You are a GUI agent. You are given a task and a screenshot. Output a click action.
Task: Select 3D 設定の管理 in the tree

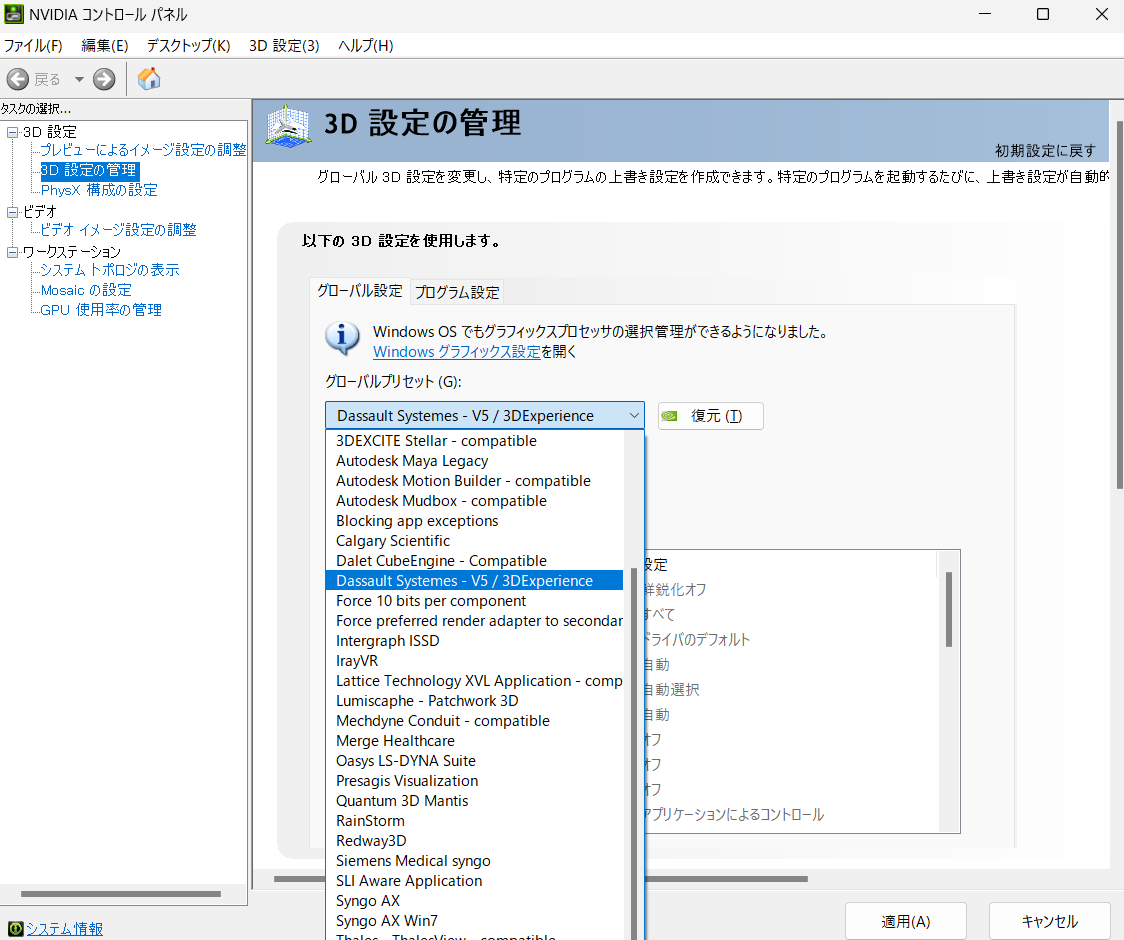(90, 170)
